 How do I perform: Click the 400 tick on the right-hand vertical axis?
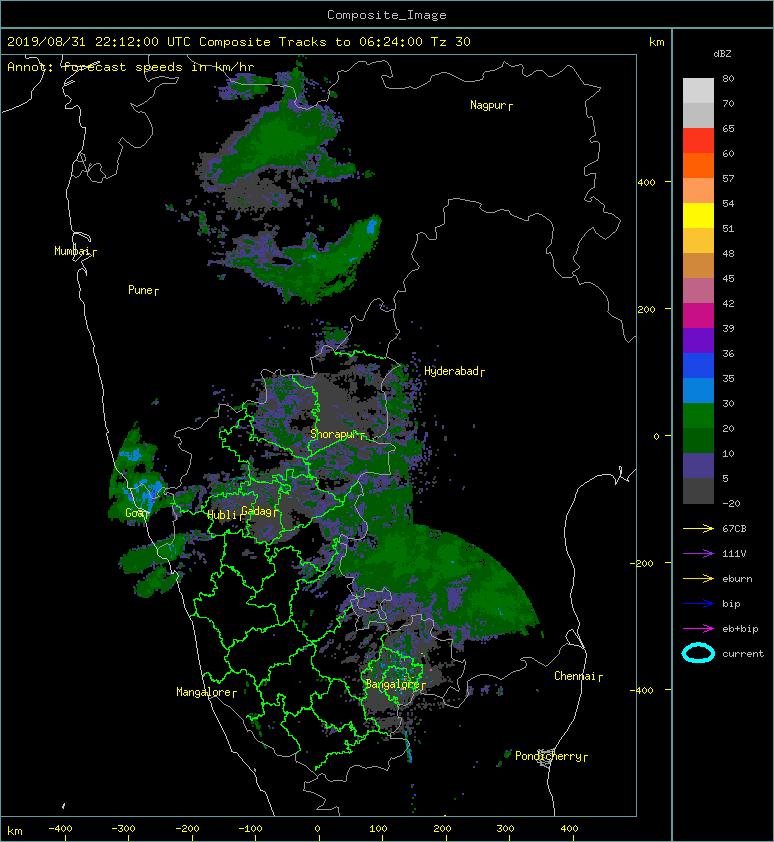tap(647, 183)
